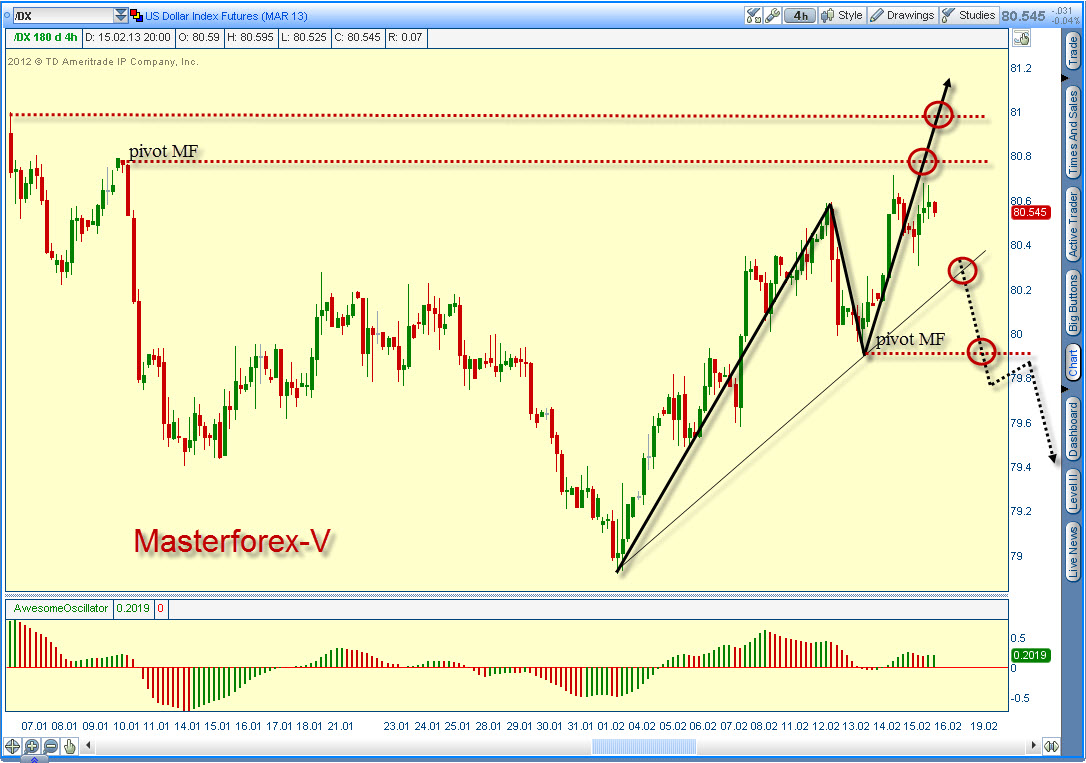This screenshot has height=763, width=1086.
Task: Expand the double-chevron tab at bottom left
Action: tap(35, 760)
